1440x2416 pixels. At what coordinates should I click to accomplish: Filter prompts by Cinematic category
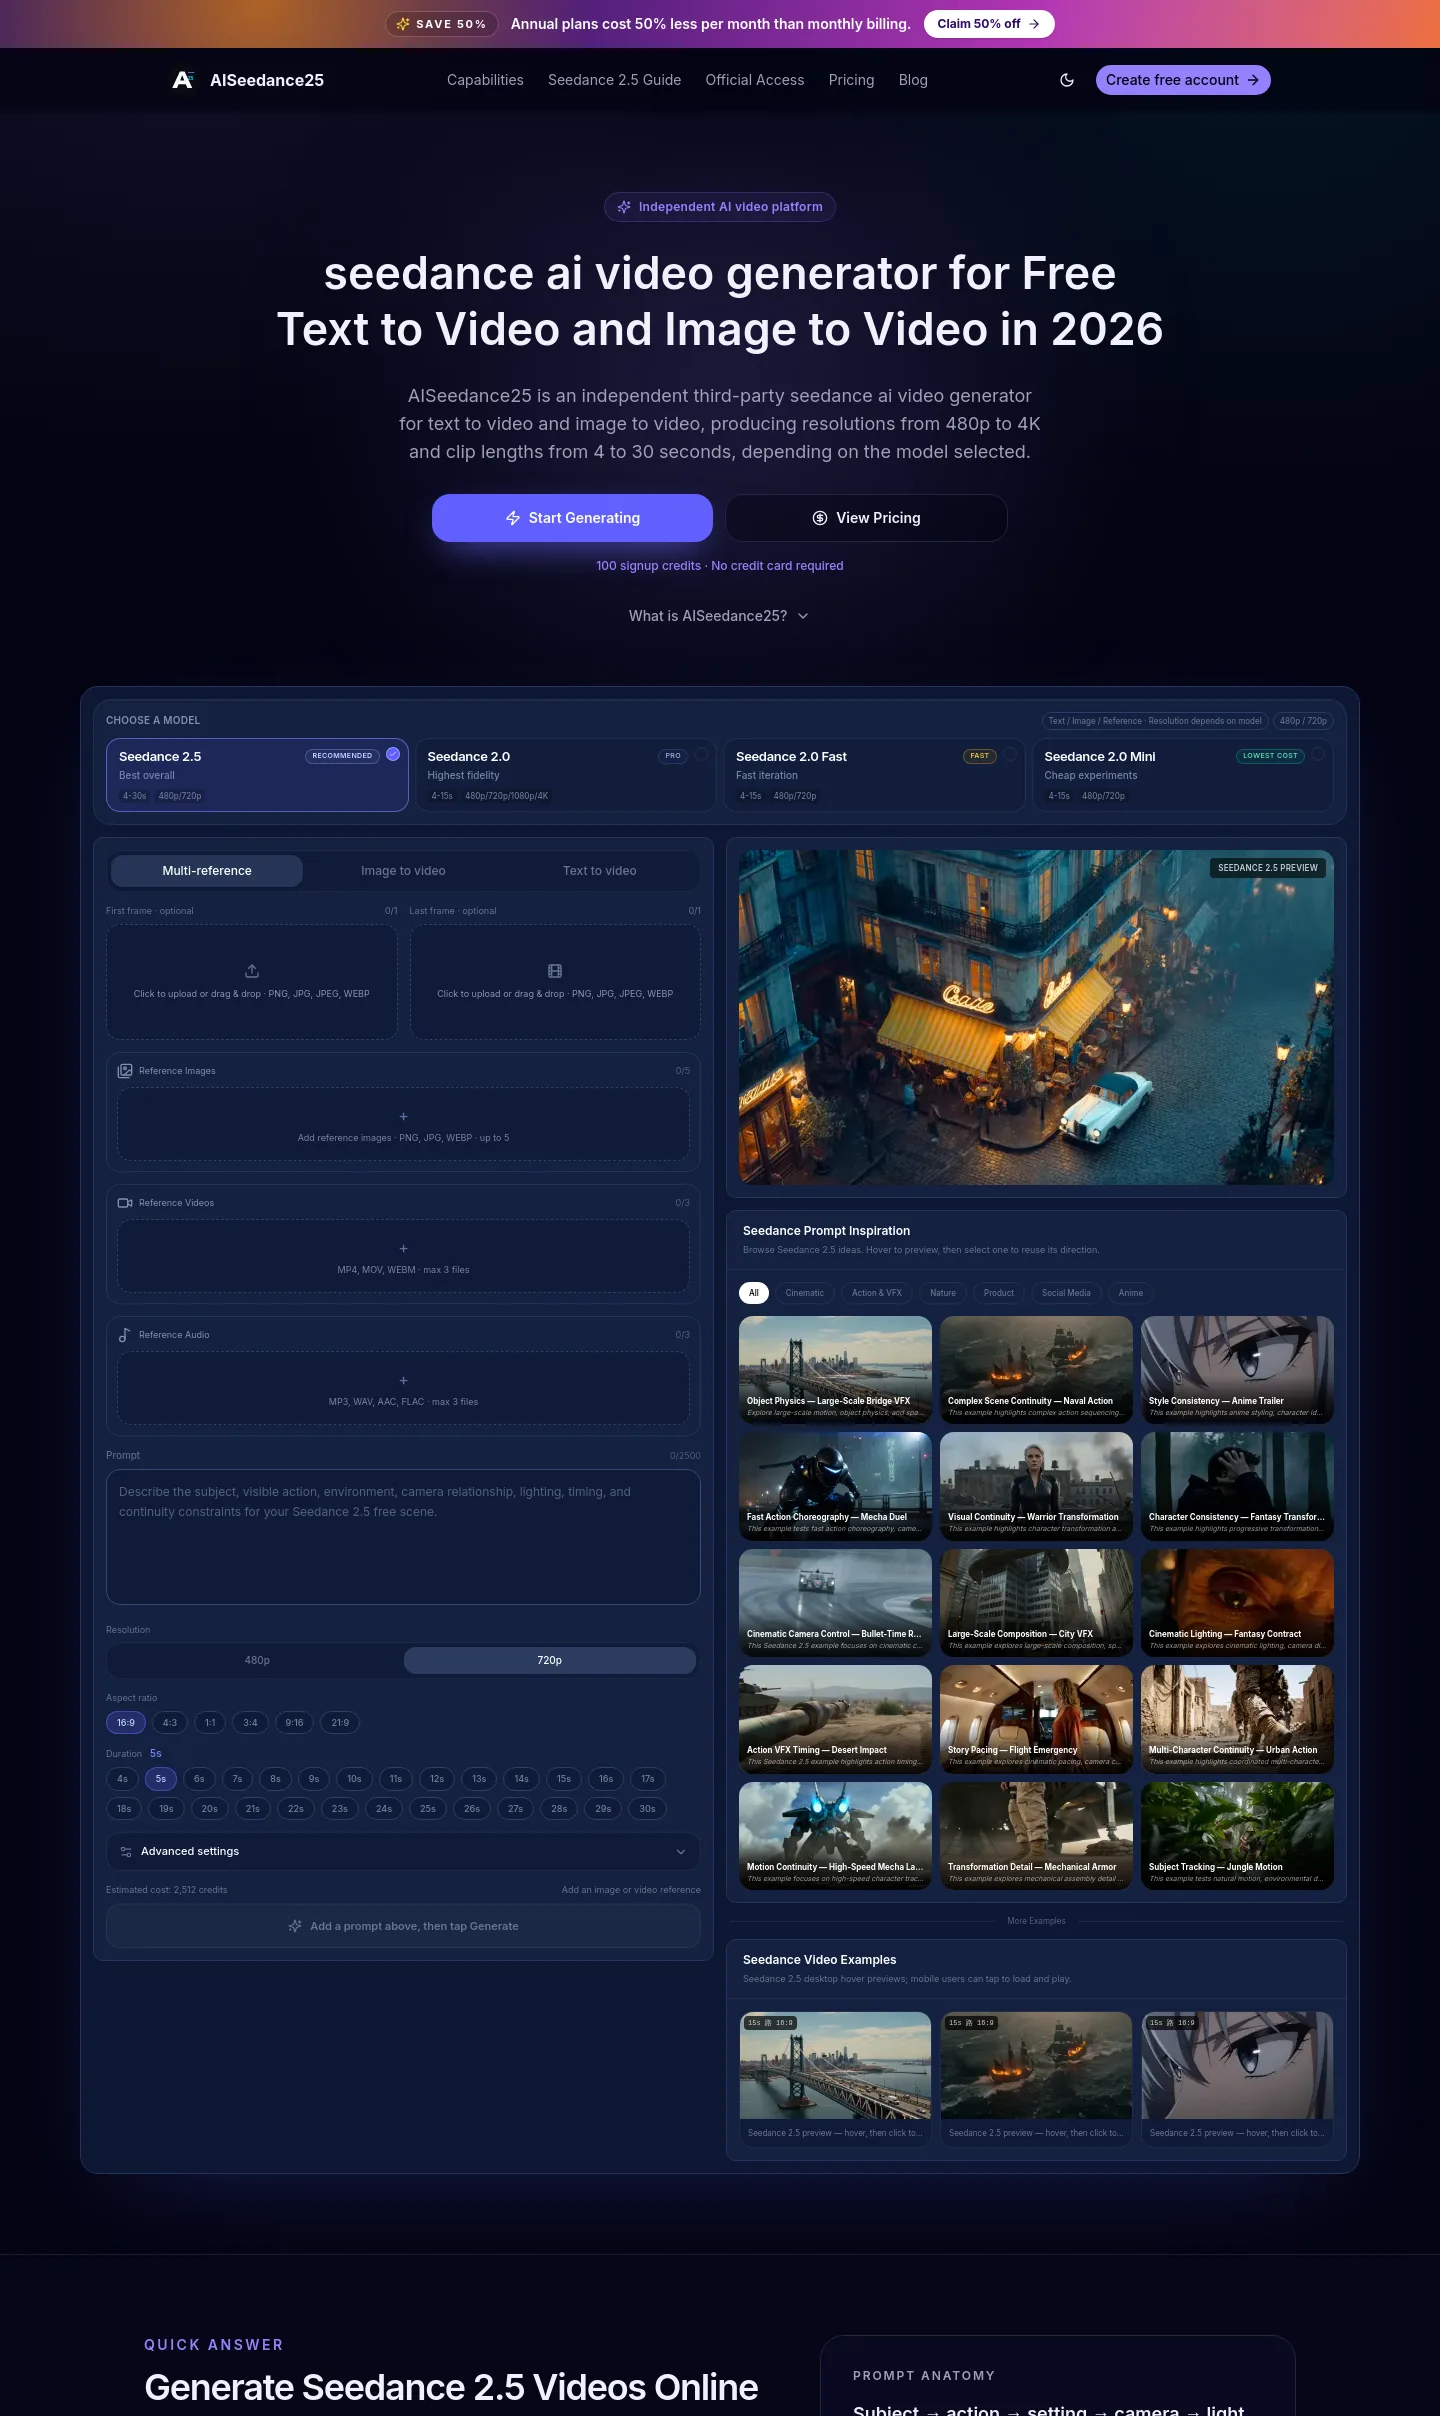[805, 1293]
